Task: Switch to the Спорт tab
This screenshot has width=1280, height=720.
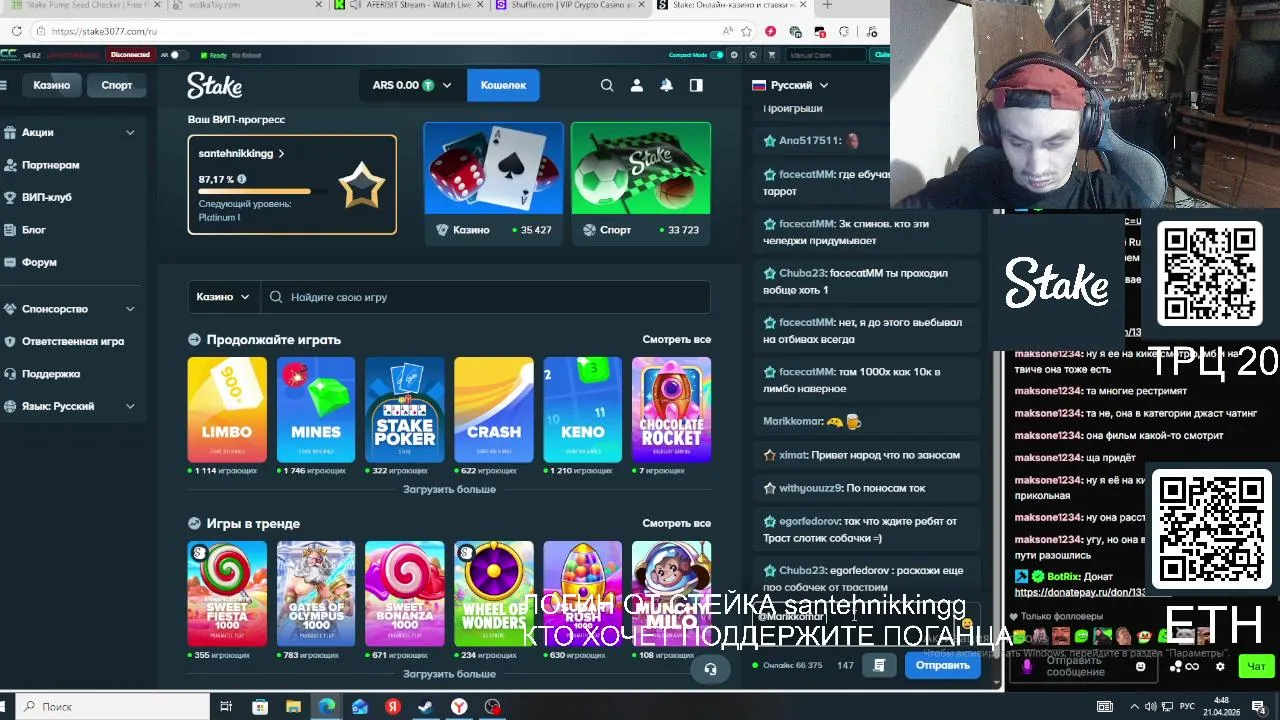Action: (x=116, y=85)
